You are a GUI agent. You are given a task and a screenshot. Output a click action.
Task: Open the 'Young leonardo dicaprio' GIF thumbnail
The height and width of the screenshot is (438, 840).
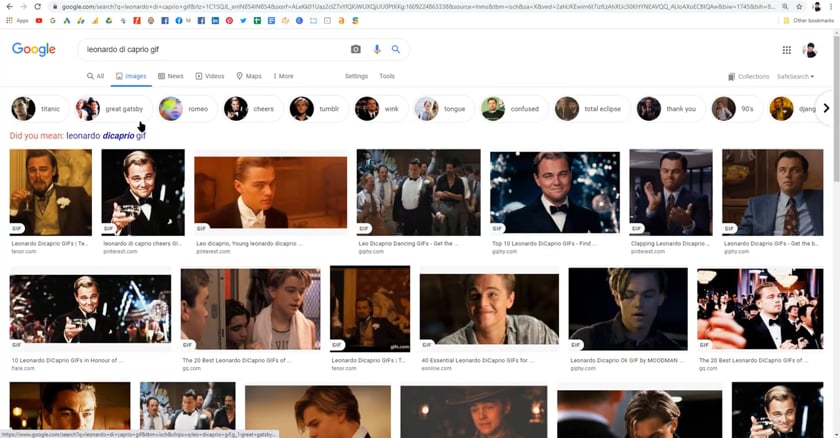pos(271,192)
